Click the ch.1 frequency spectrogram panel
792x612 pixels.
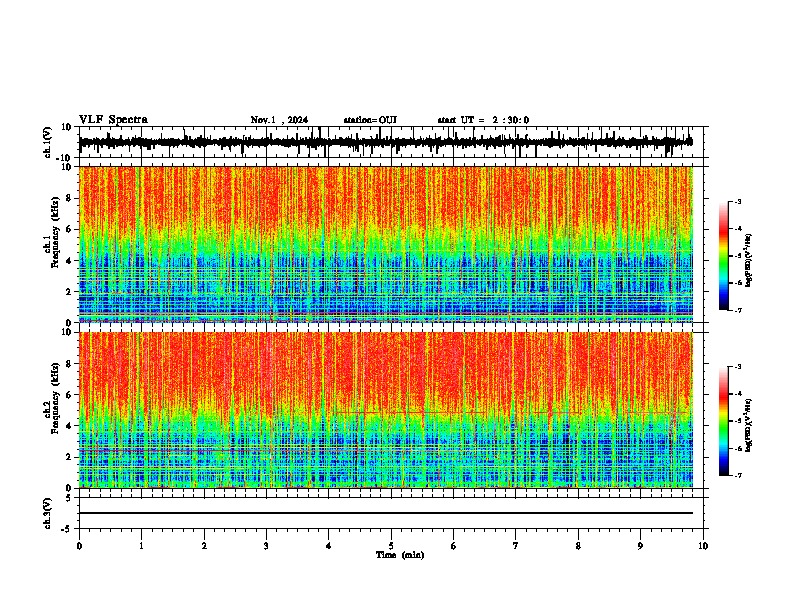385,244
